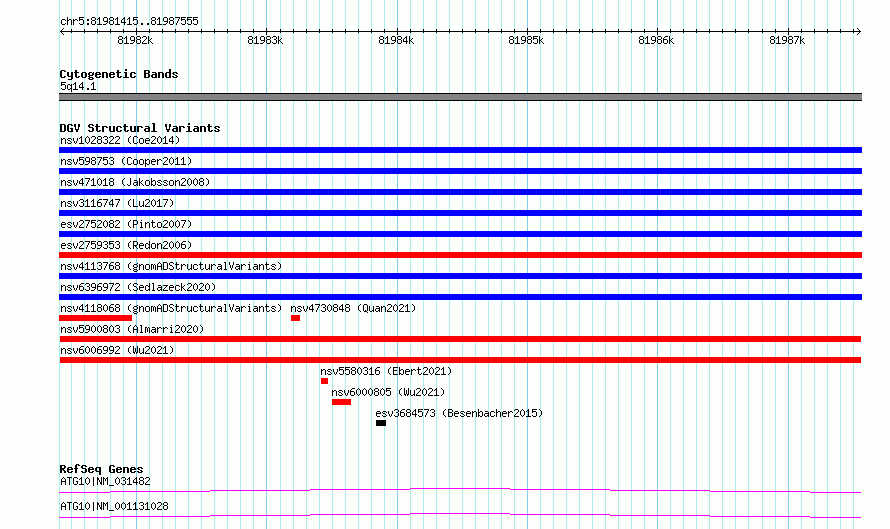Viewport: 890px width, 529px height.
Task: Click the nsv598753 (Cooper2011) label
Action: [x=126, y=161]
